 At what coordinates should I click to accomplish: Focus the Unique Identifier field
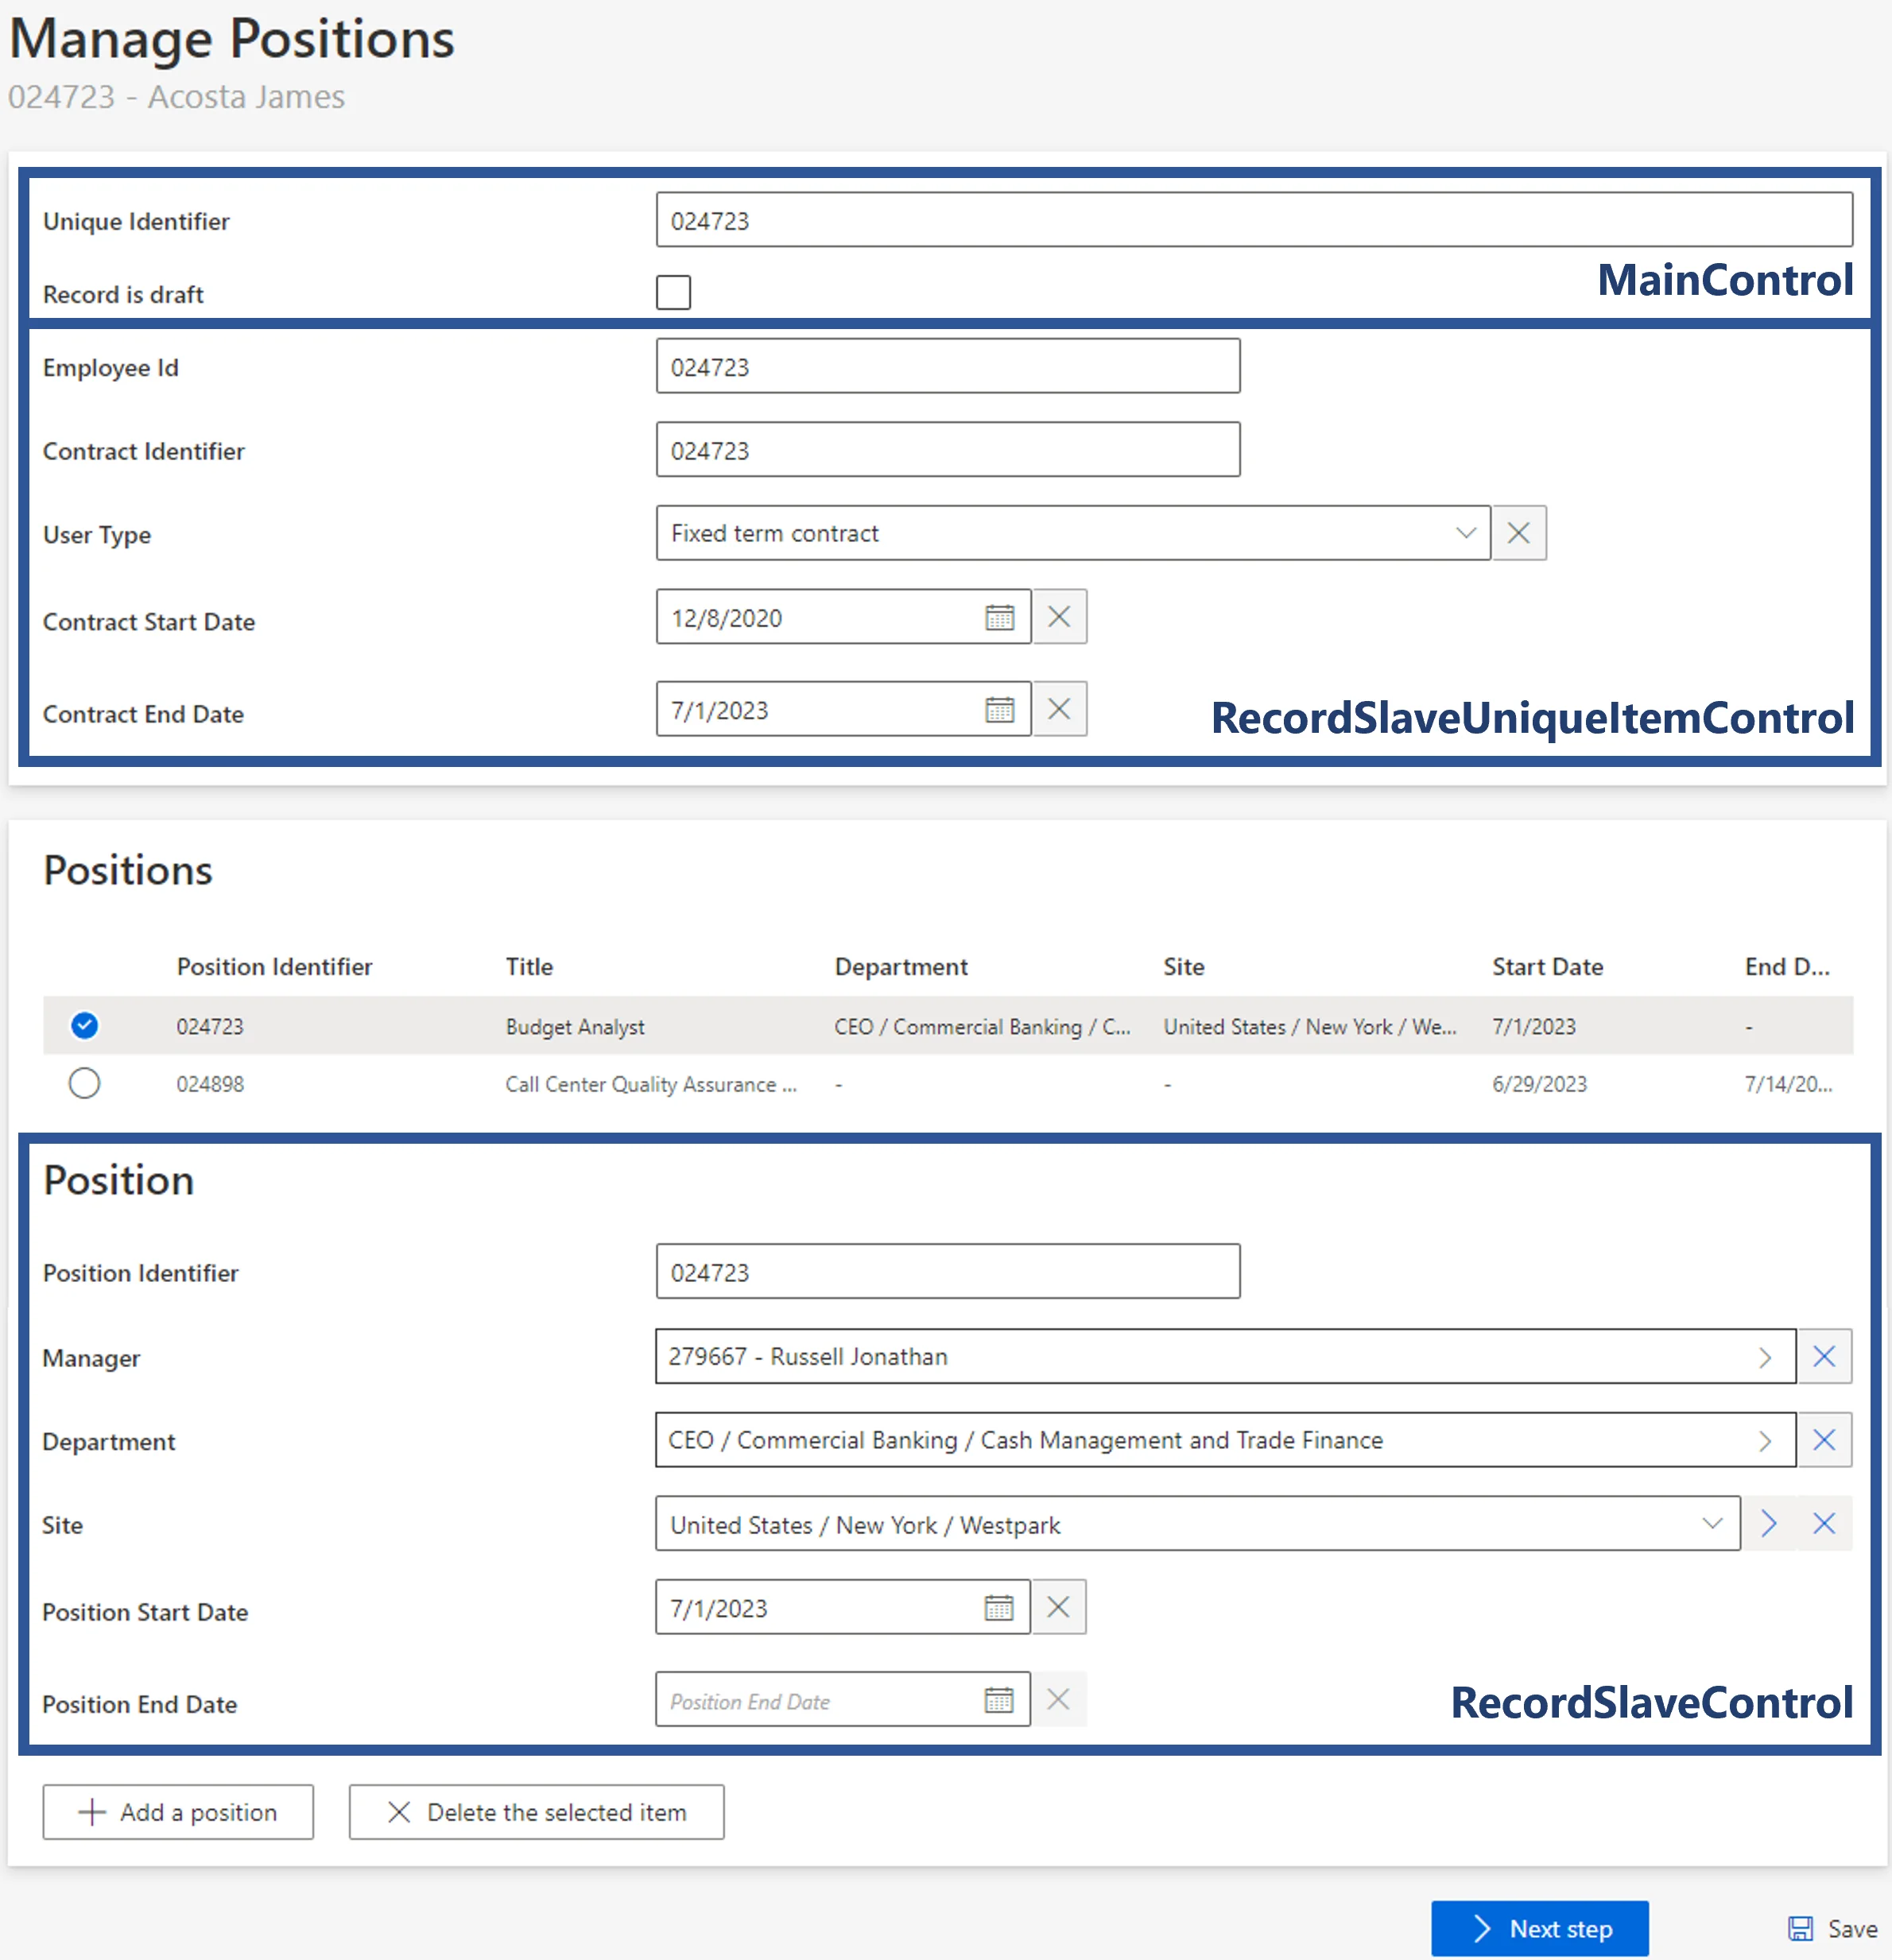[1254, 220]
